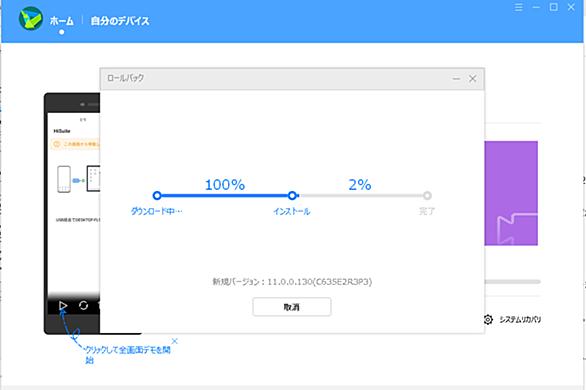Screen dimensions: 586x390
Task: Click the demo play icon
Action: 63,306
